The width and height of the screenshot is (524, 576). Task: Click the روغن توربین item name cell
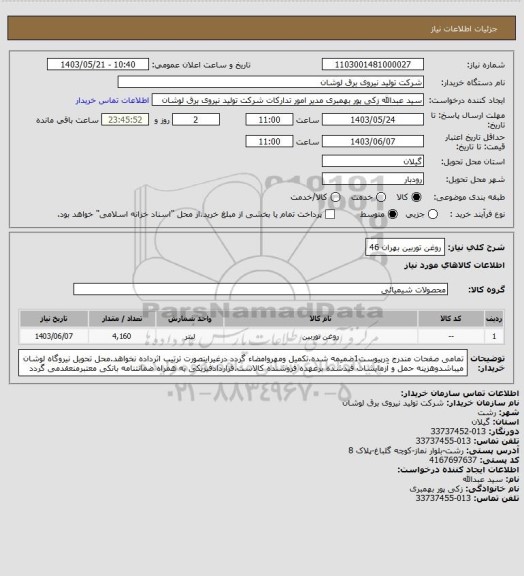pos(320,336)
